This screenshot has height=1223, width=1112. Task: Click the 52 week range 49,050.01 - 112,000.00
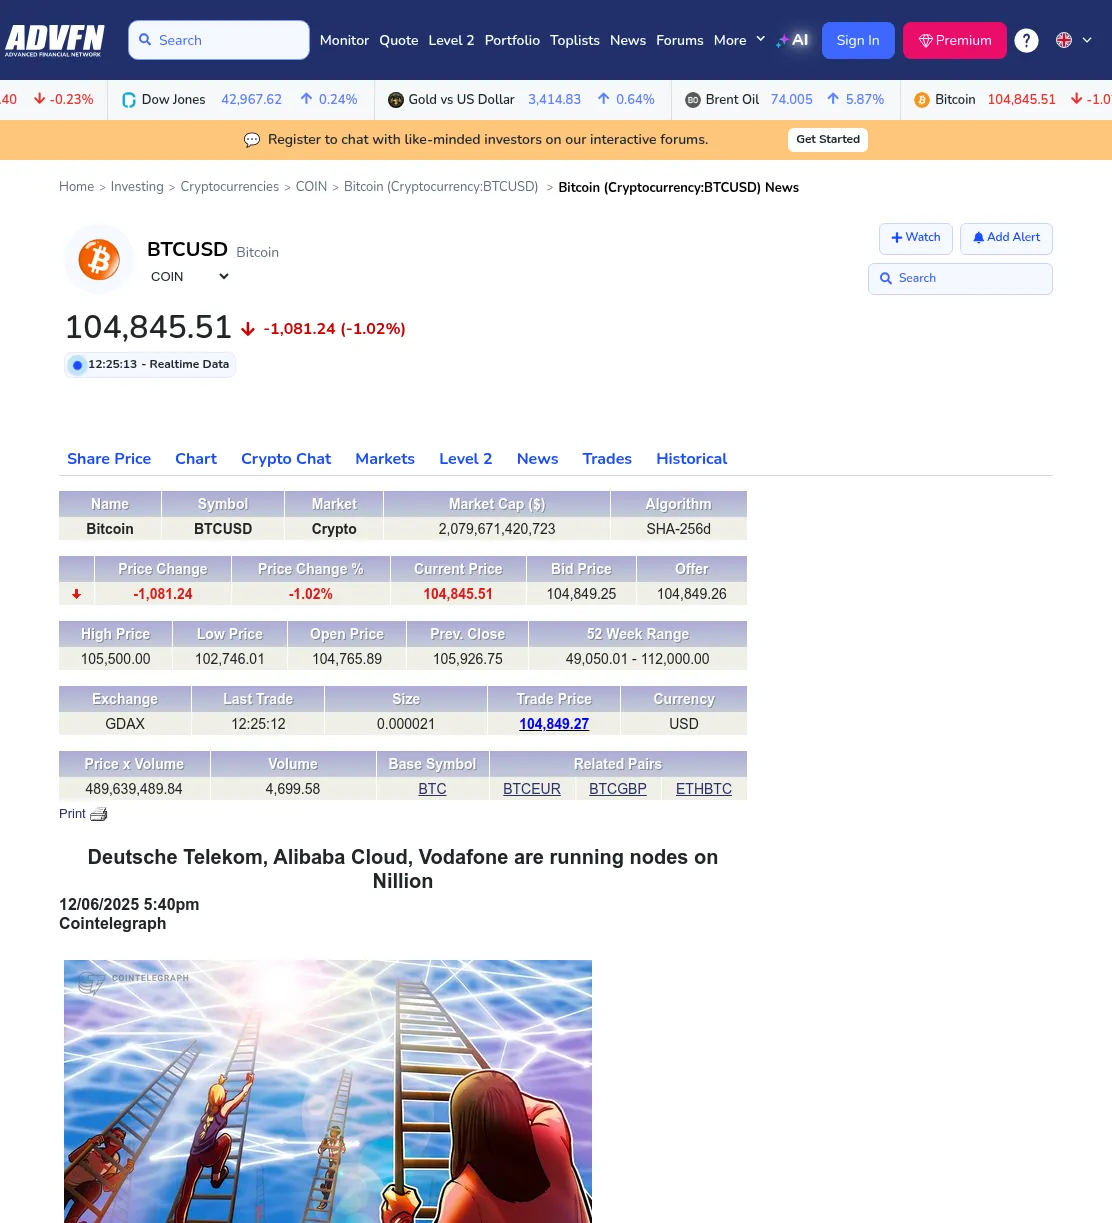(x=638, y=659)
